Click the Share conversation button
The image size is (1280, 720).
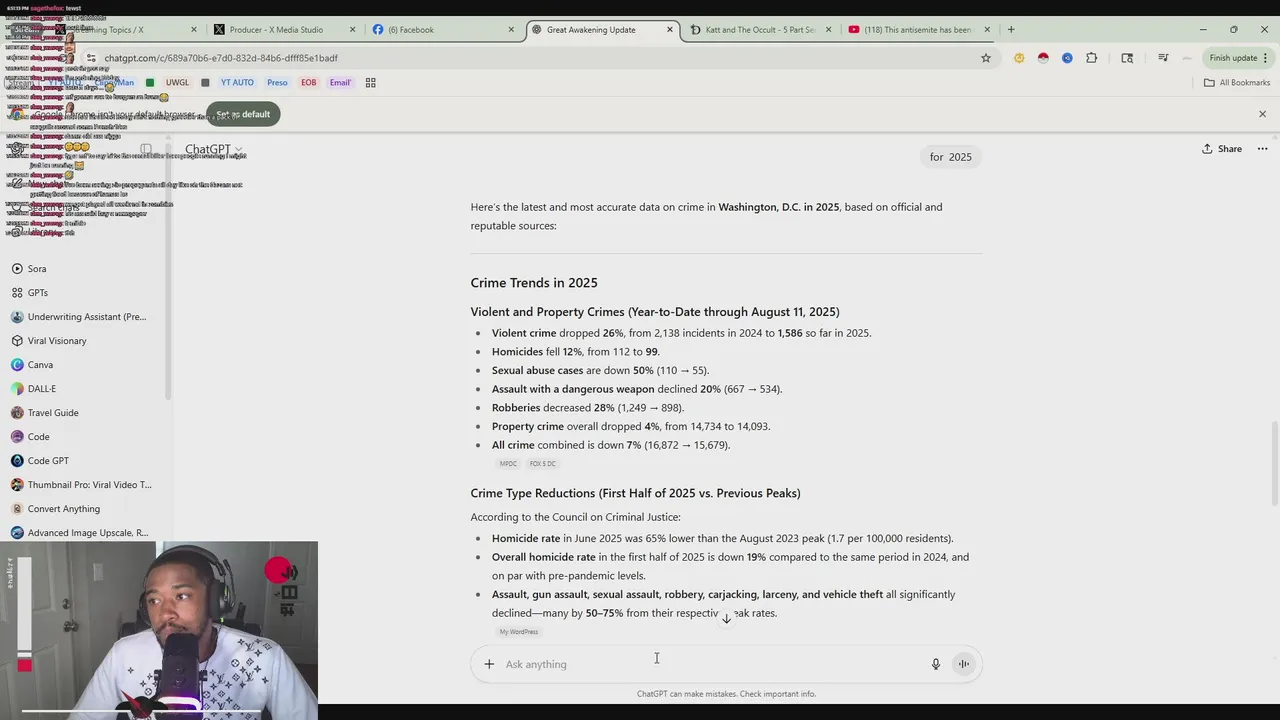(x=1222, y=149)
